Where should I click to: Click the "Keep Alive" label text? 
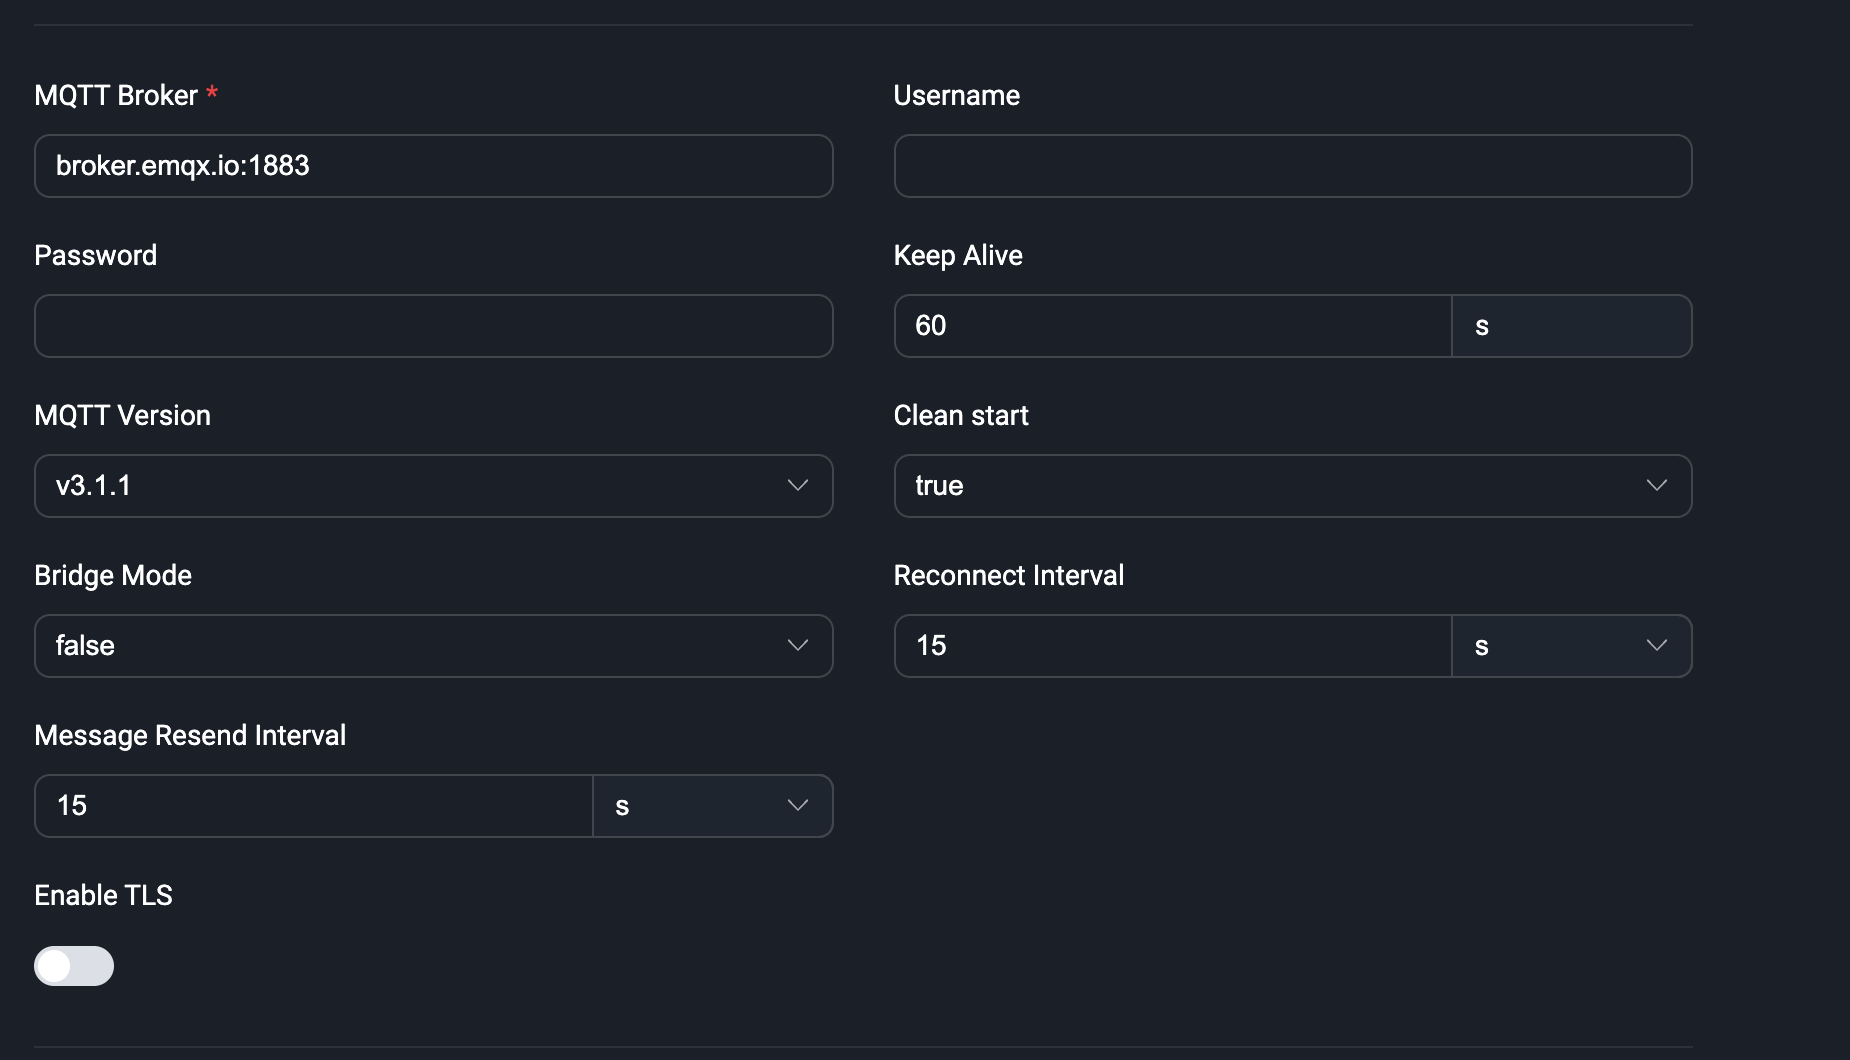click(x=957, y=256)
